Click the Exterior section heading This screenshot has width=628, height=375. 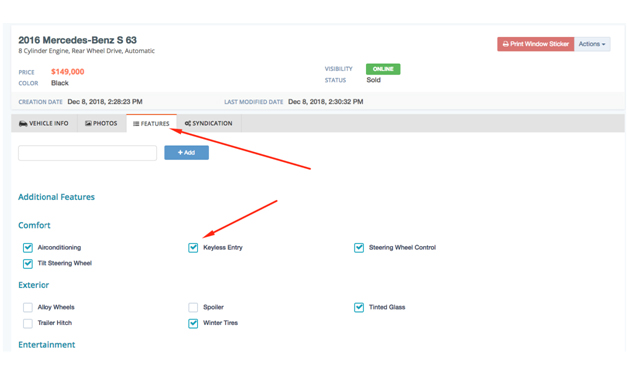(34, 285)
